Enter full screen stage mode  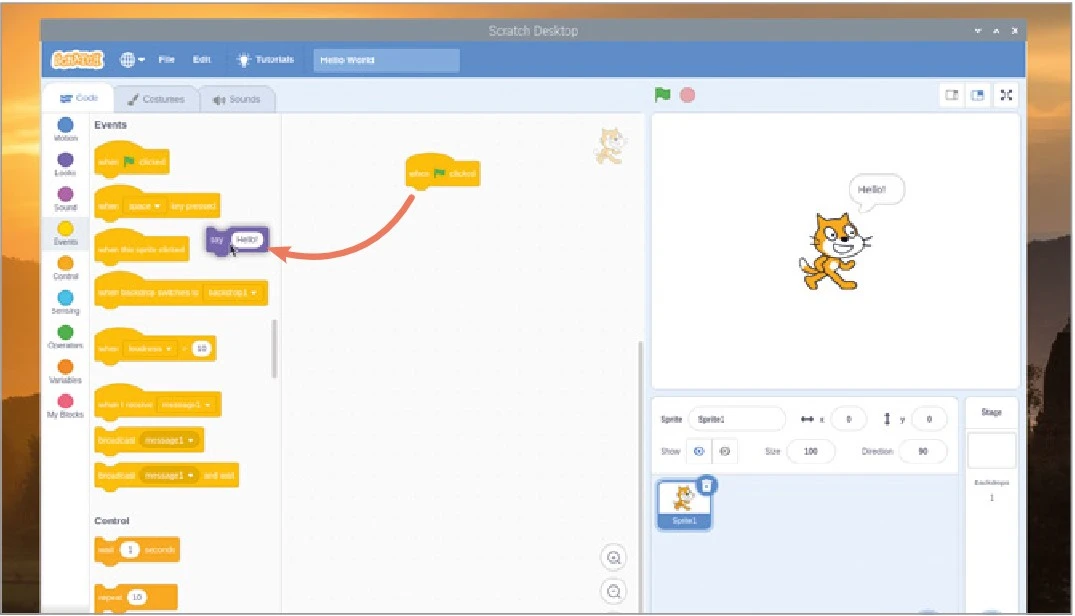[x=1006, y=95]
